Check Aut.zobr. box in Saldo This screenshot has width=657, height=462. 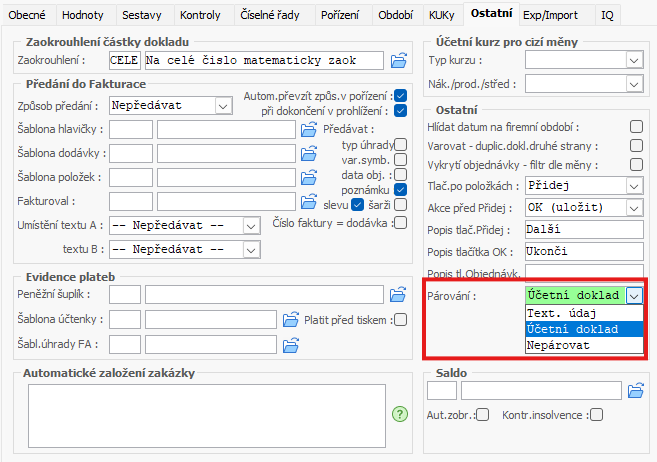click(483, 415)
